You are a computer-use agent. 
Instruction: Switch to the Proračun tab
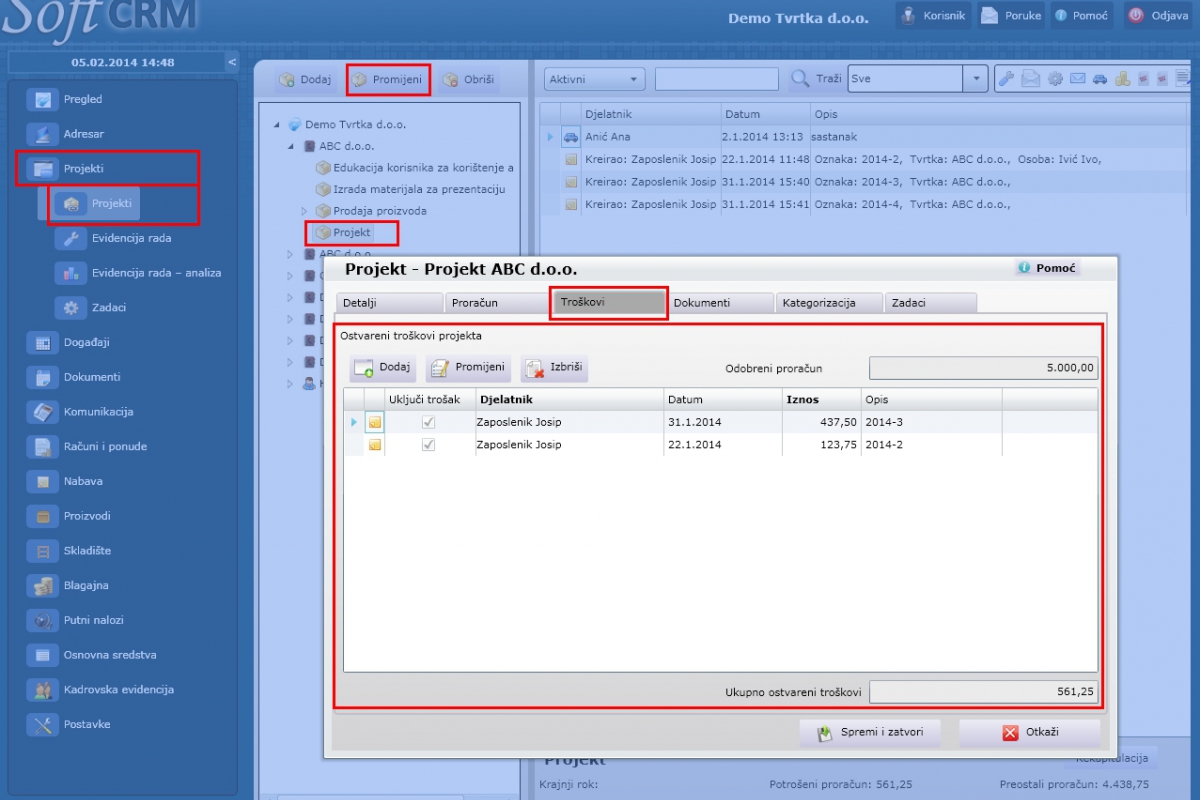496,303
